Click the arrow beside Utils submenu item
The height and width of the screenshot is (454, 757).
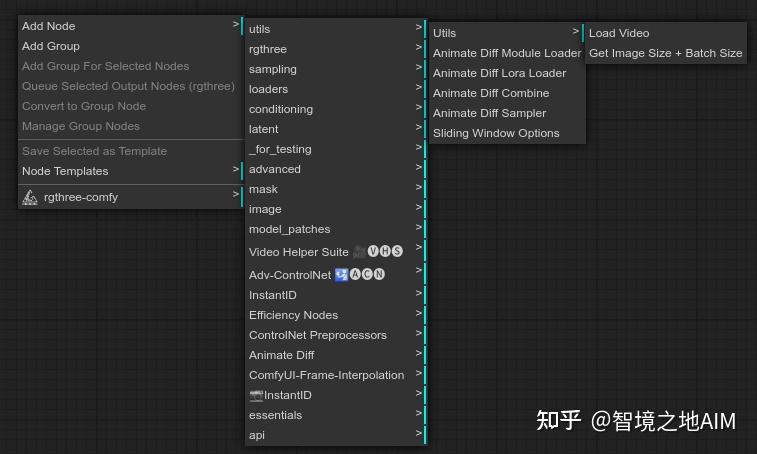[x=575, y=31]
